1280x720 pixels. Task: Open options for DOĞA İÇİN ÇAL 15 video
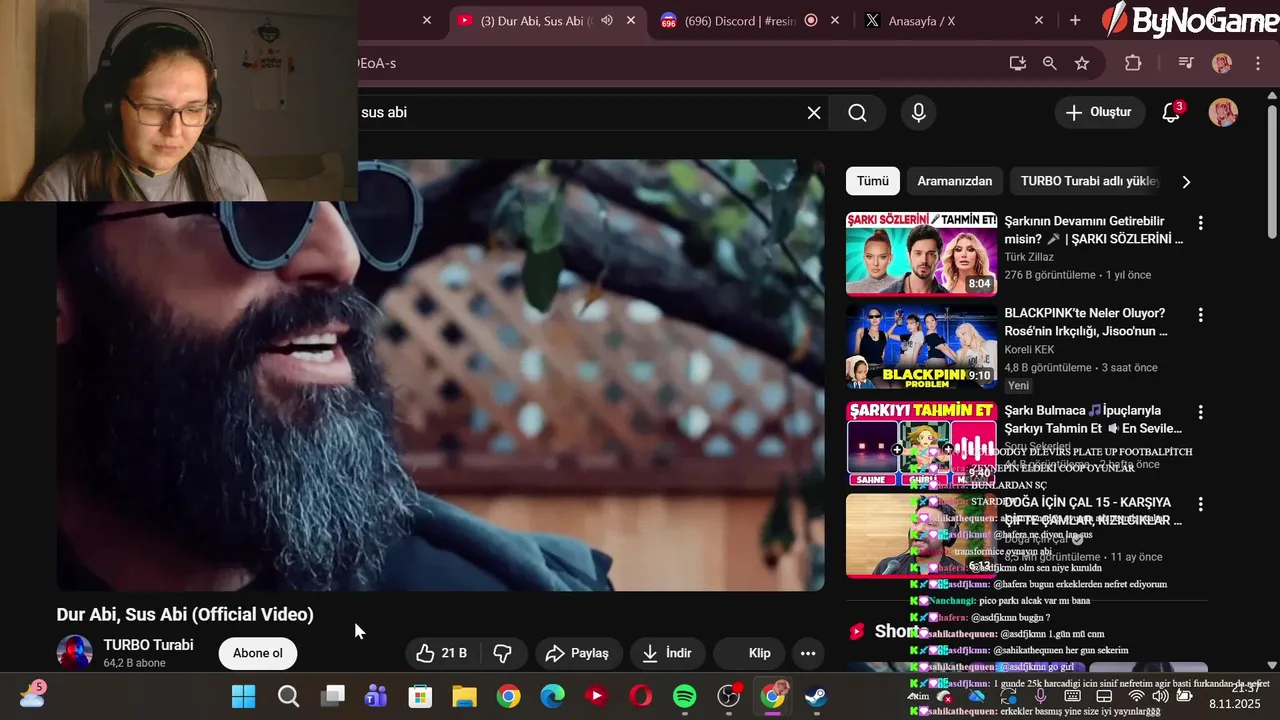(1200, 504)
